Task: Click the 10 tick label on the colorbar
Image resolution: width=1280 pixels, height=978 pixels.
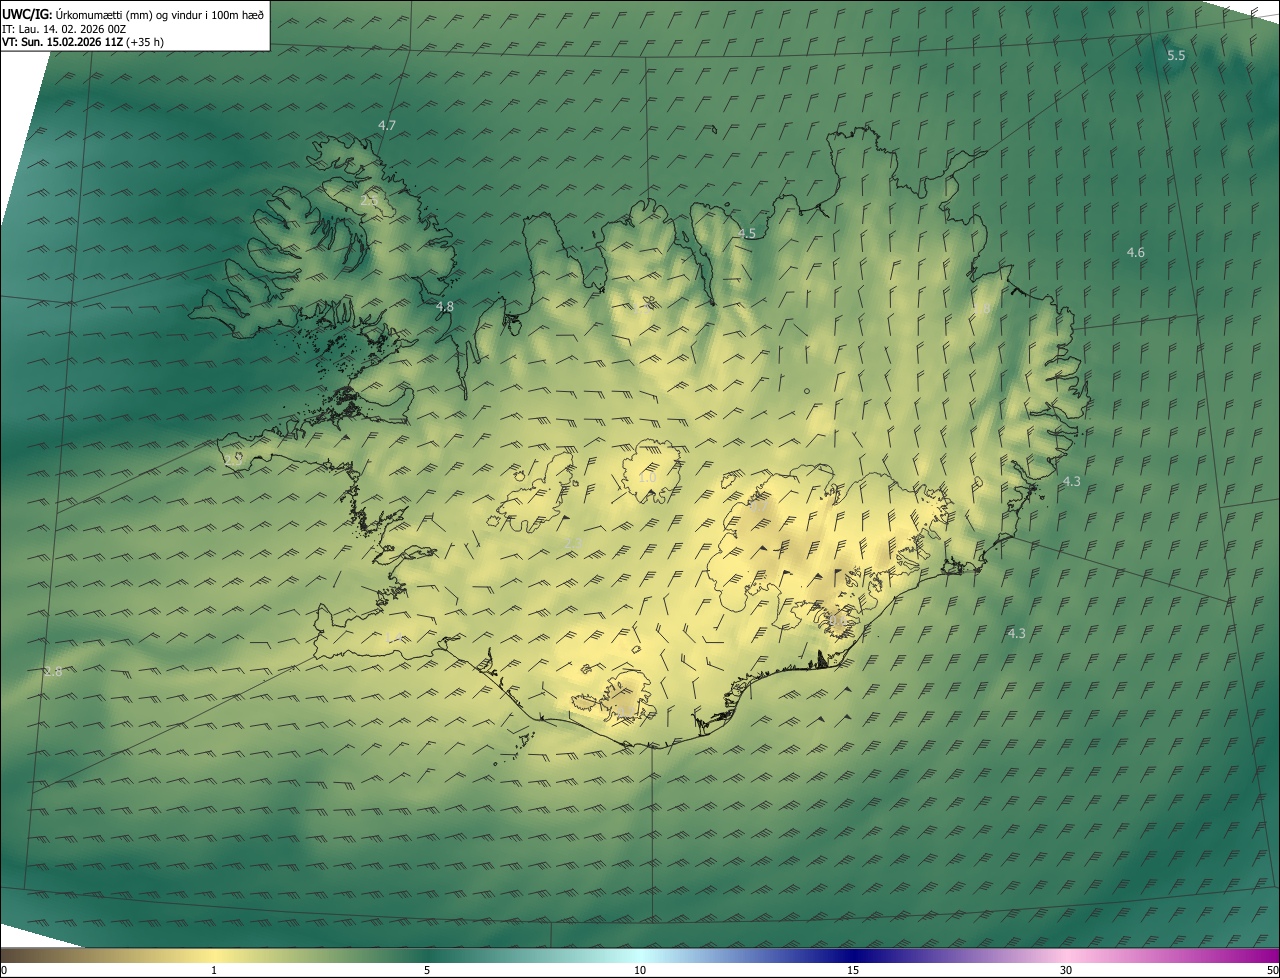Action: [640, 970]
